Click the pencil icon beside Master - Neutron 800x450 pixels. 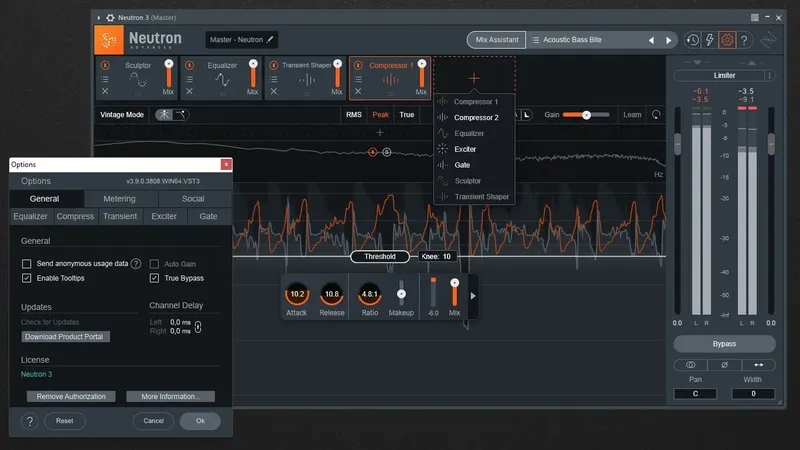pyautogui.click(x=270, y=39)
